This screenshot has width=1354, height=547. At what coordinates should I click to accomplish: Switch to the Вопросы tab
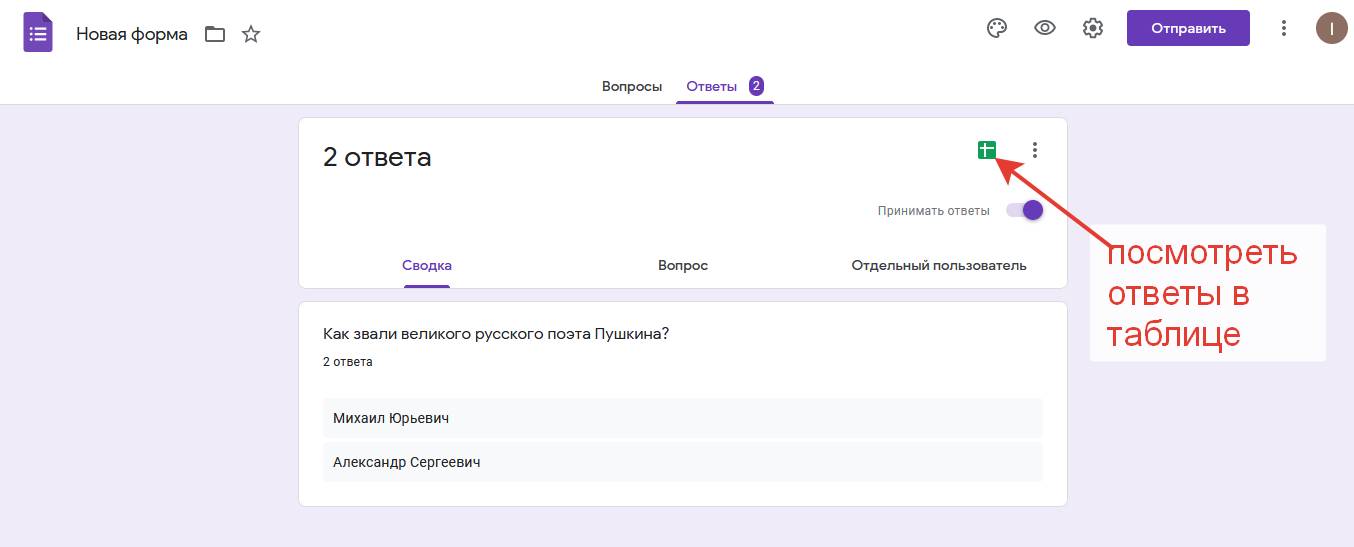click(631, 86)
